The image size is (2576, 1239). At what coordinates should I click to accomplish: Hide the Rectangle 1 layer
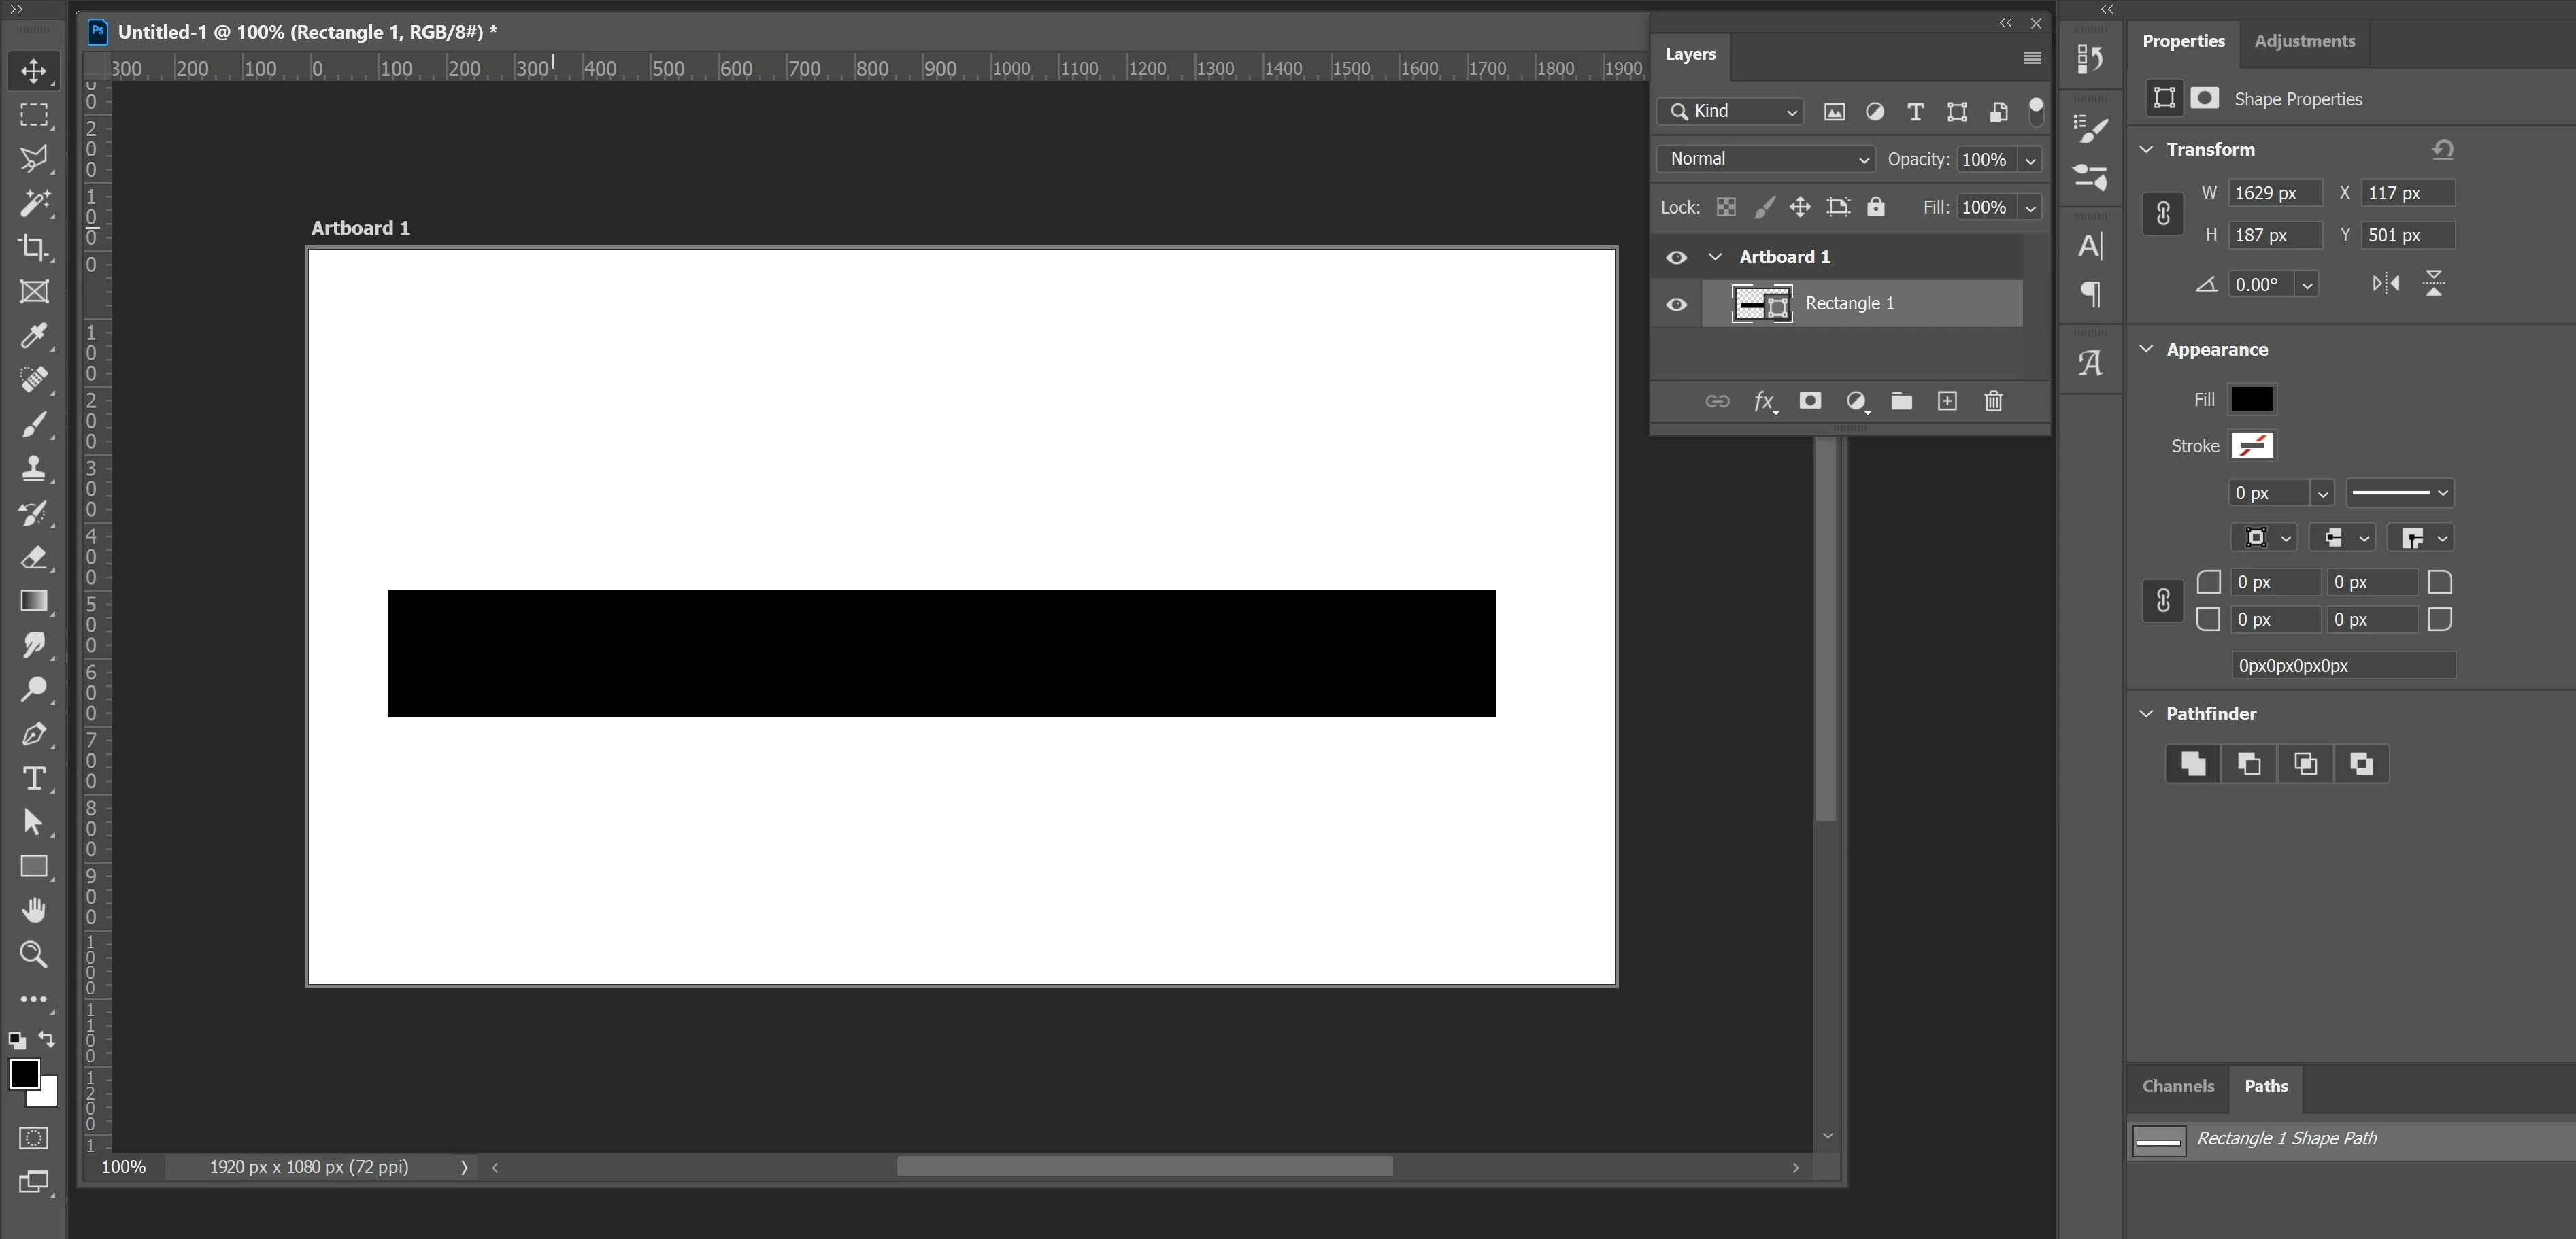pyautogui.click(x=1676, y=304)
